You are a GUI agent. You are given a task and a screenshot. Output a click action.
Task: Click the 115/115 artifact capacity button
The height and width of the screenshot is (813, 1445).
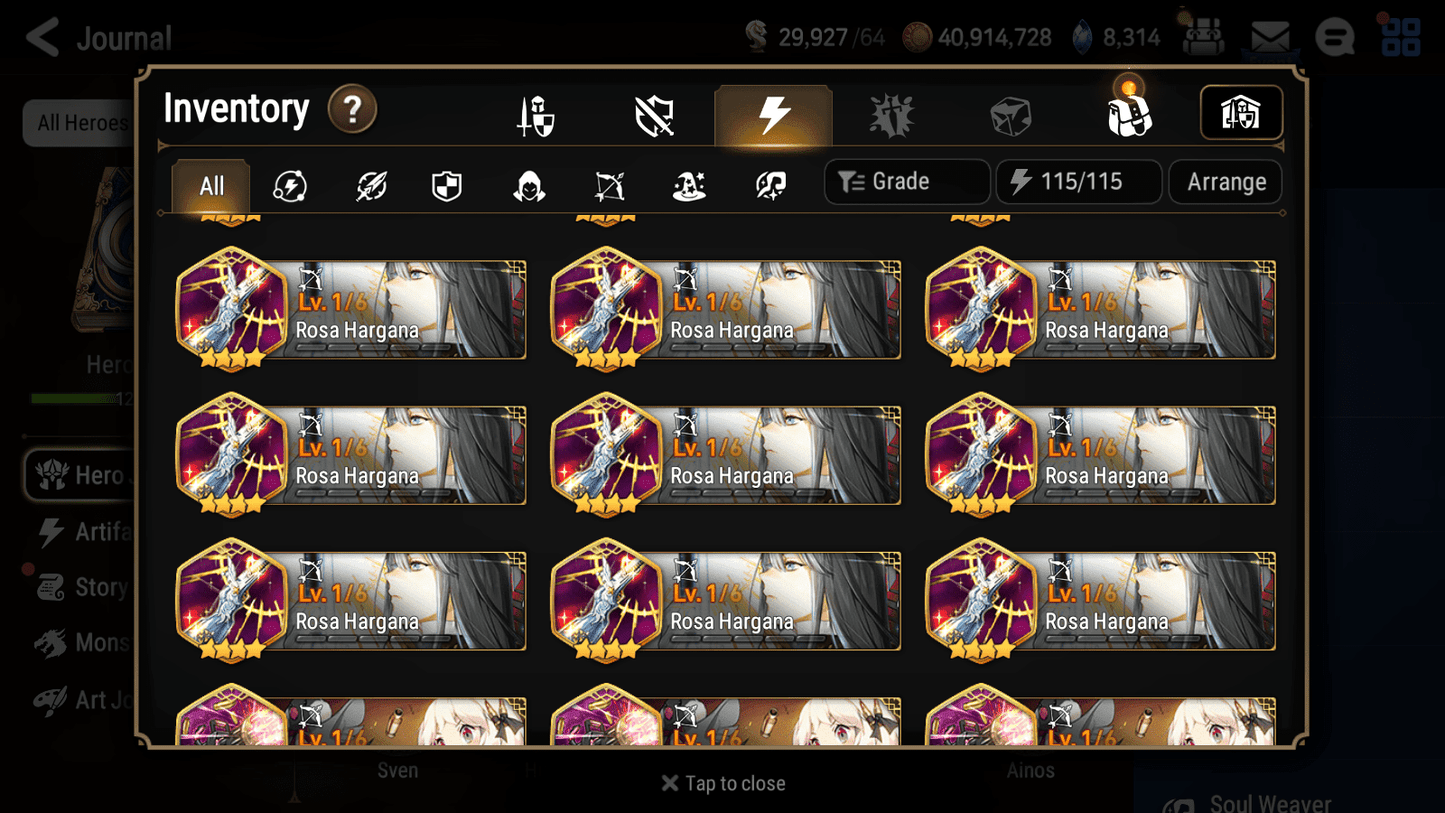tap(1079, 182)
